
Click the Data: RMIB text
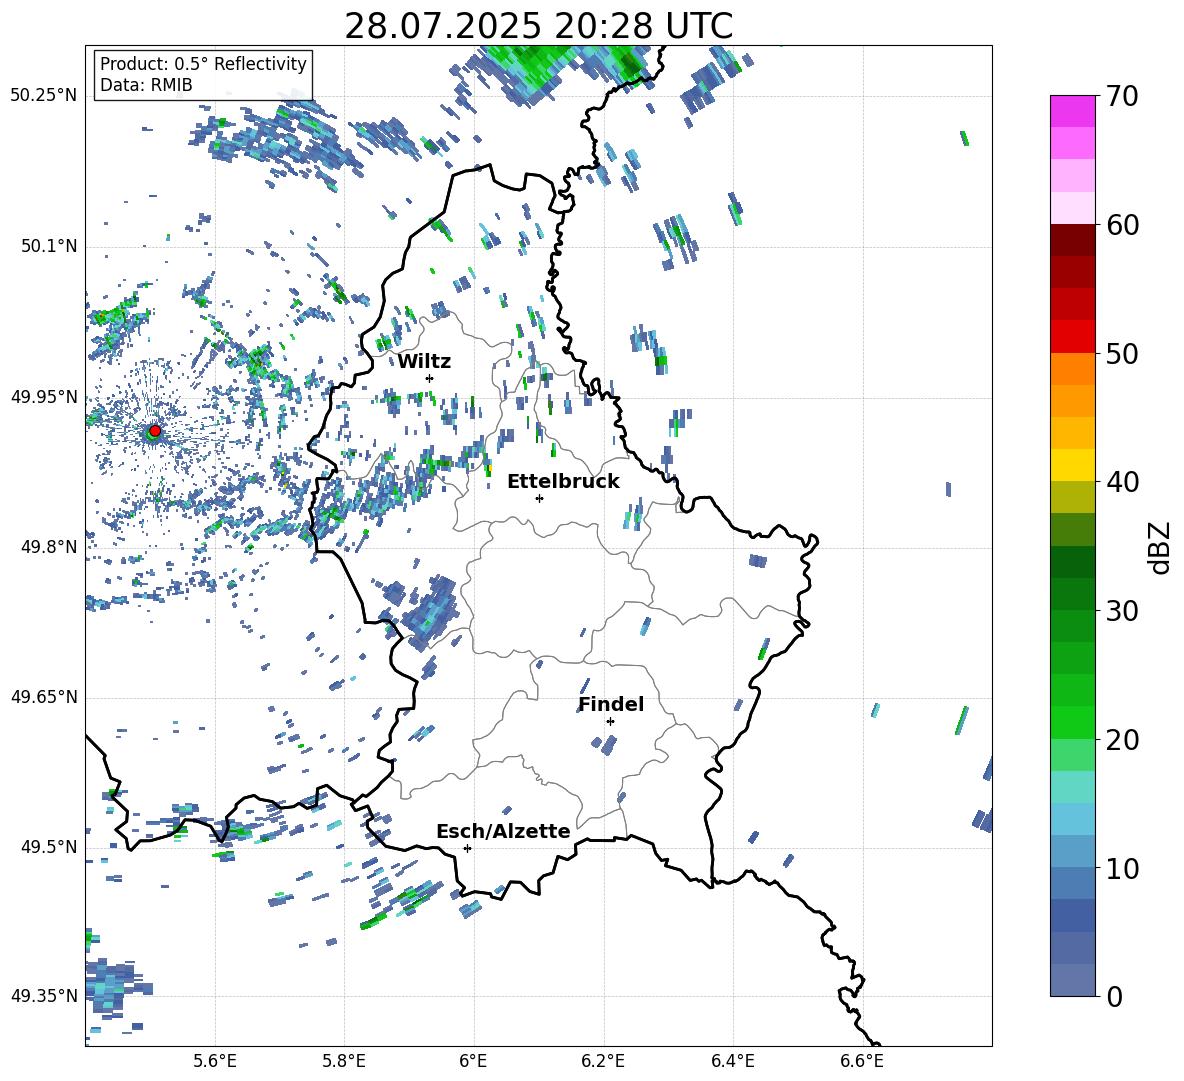146,85
